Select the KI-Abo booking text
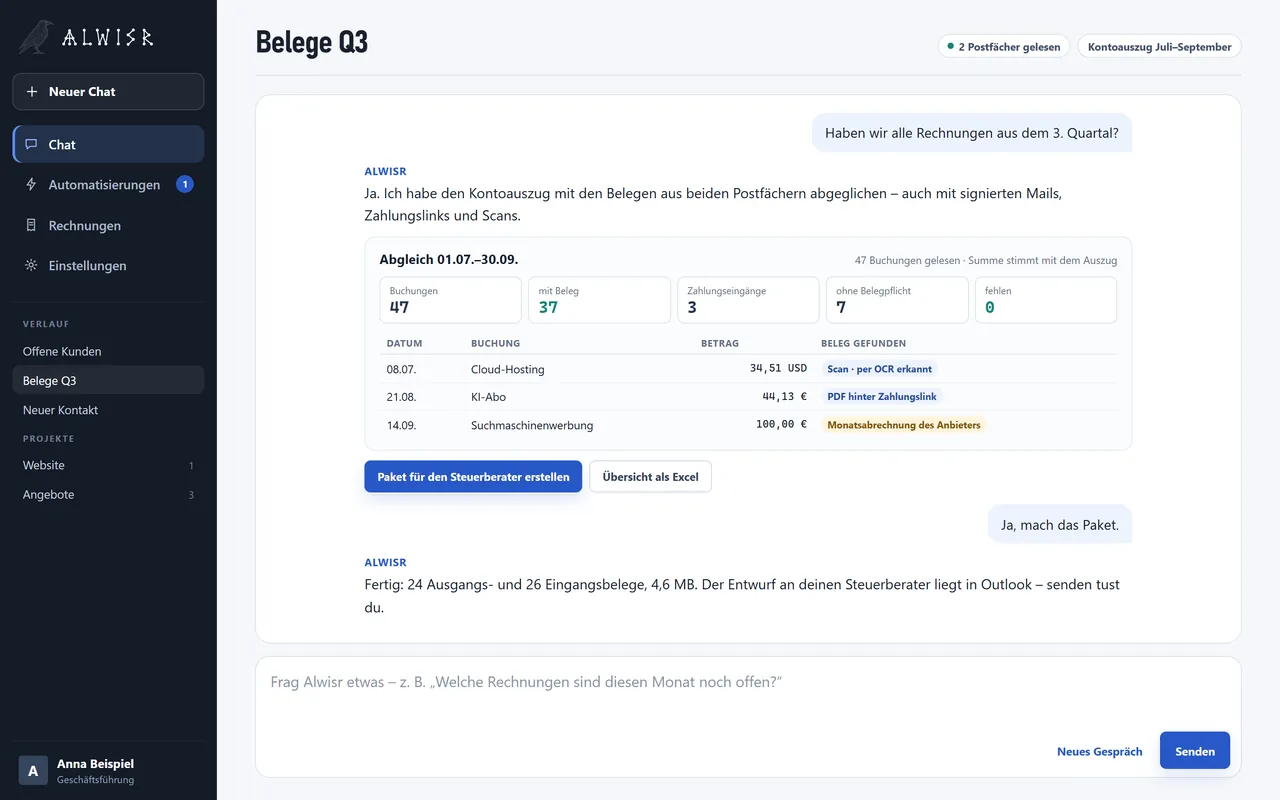 click(x=489, y=397)
